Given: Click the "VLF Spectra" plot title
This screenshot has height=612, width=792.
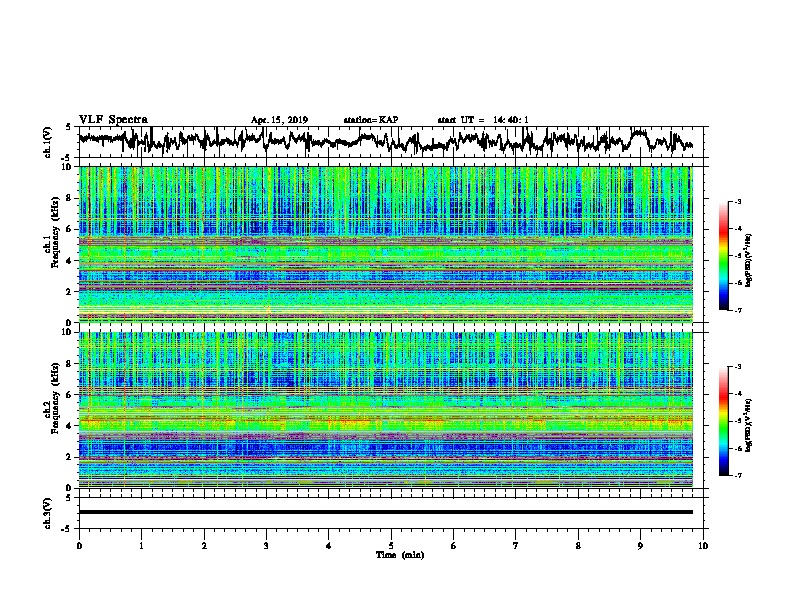Looking at the screenshot, I should tap(113, 120).
